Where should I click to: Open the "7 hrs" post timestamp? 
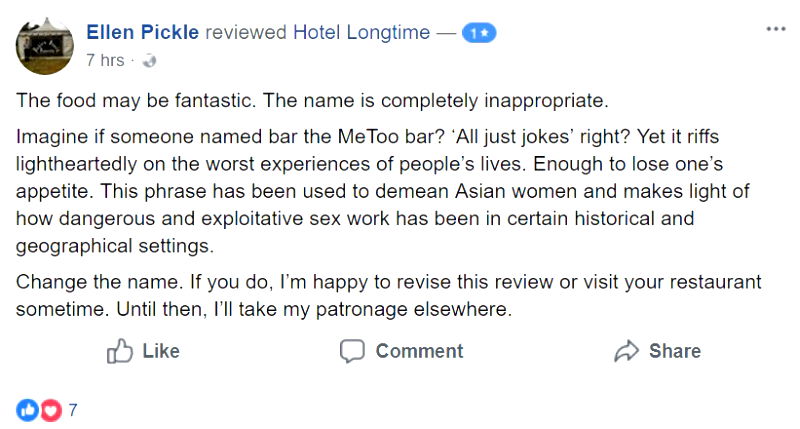tap(105, 60)
